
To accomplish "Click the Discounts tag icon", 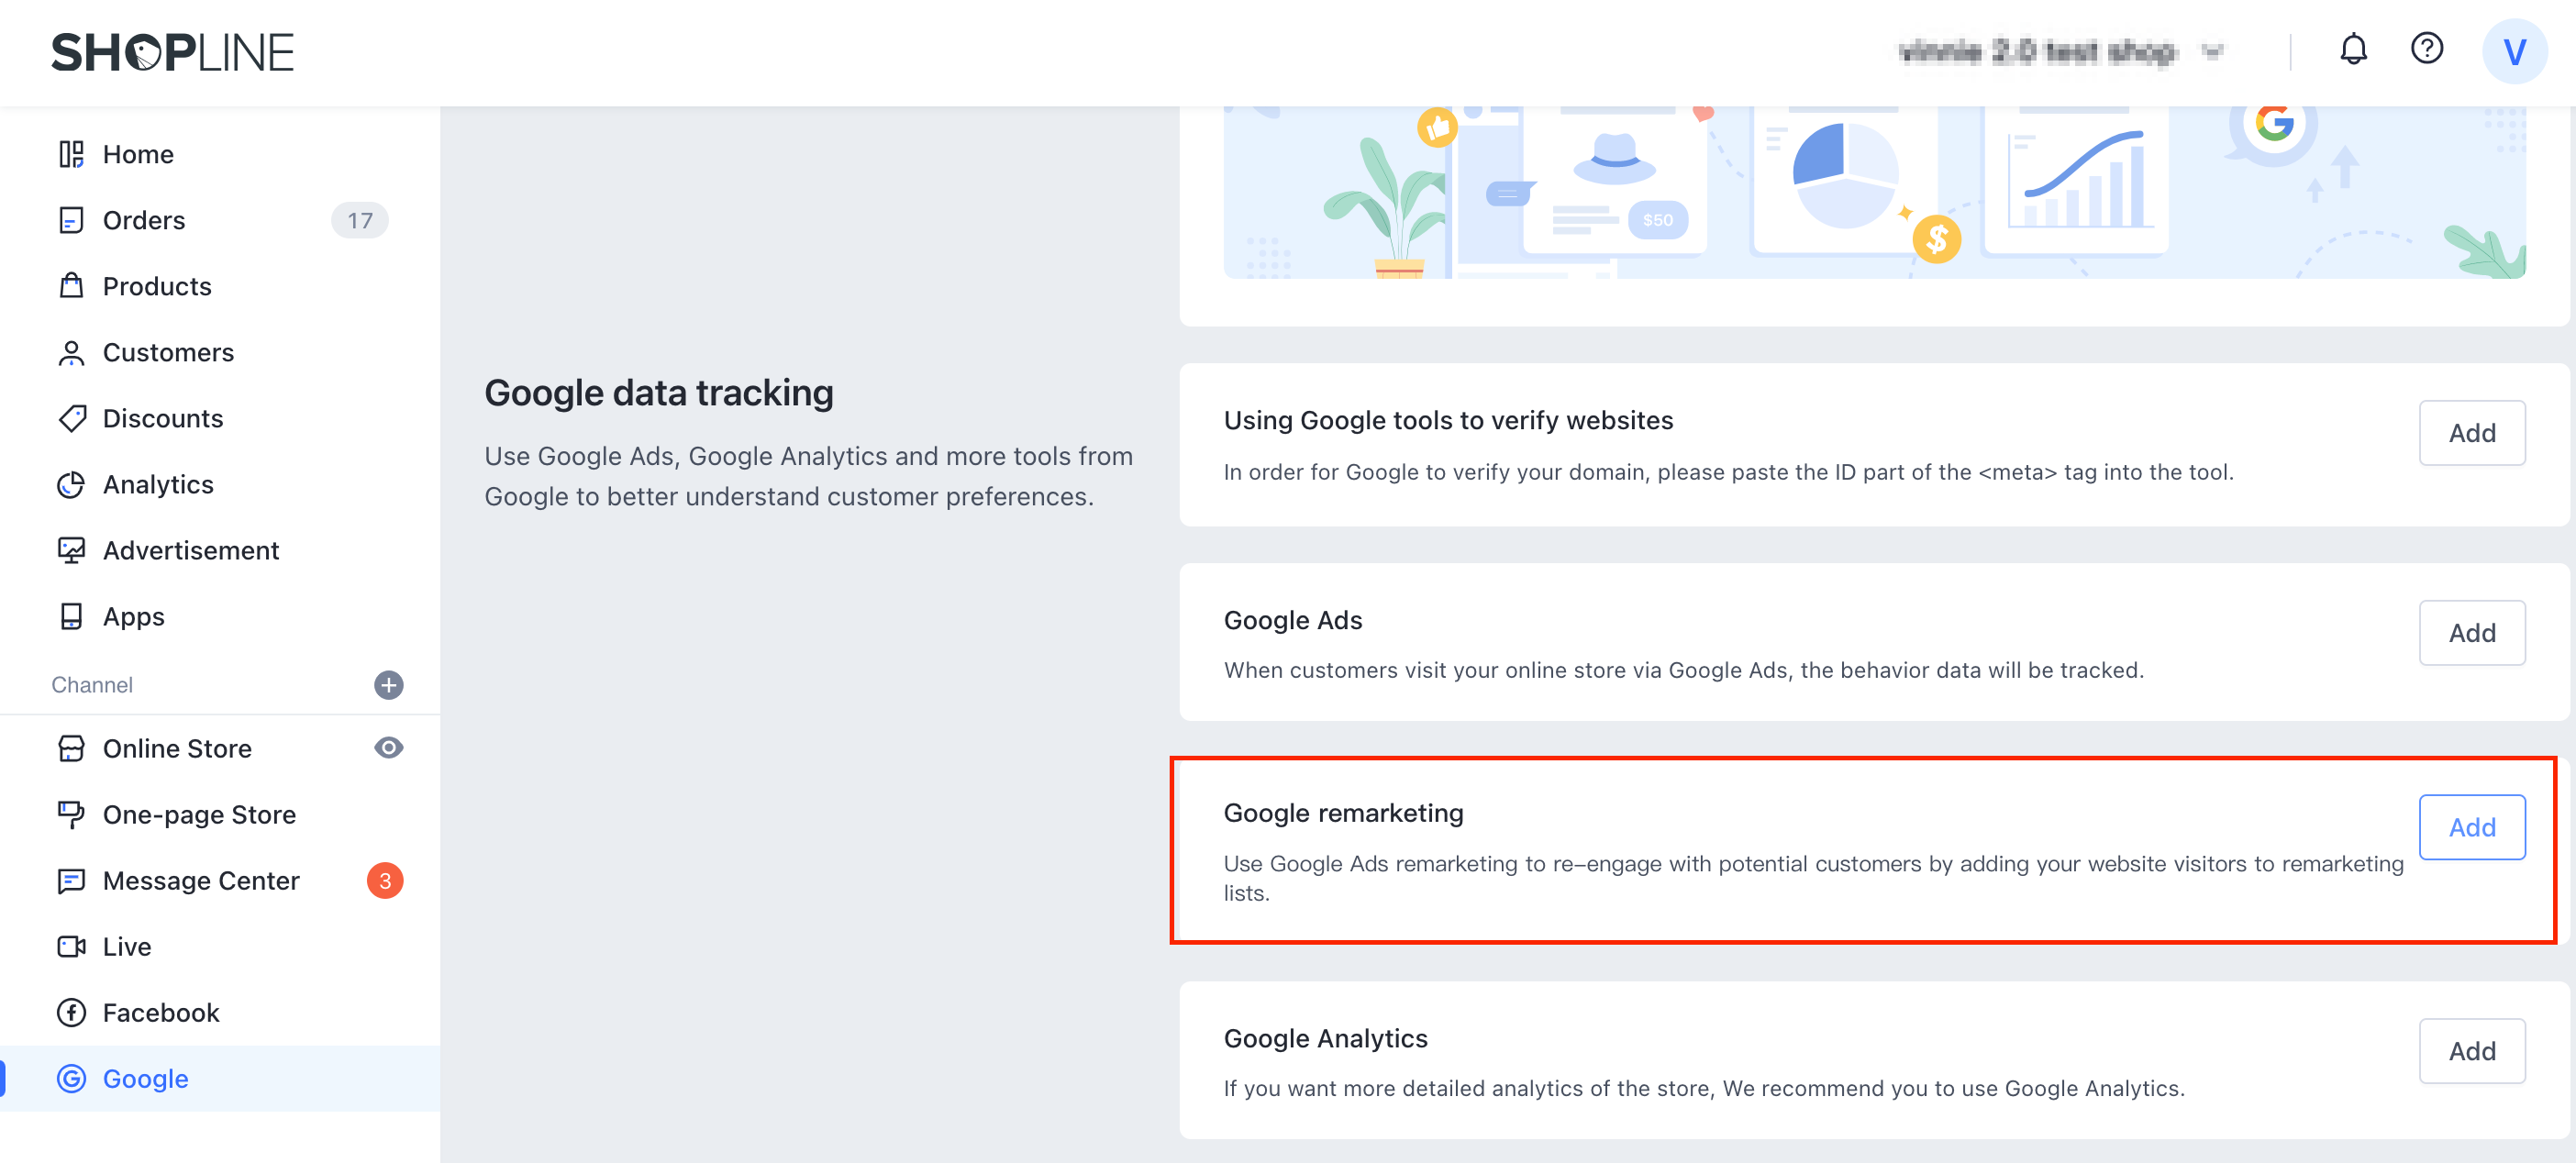I will (71, 418).
